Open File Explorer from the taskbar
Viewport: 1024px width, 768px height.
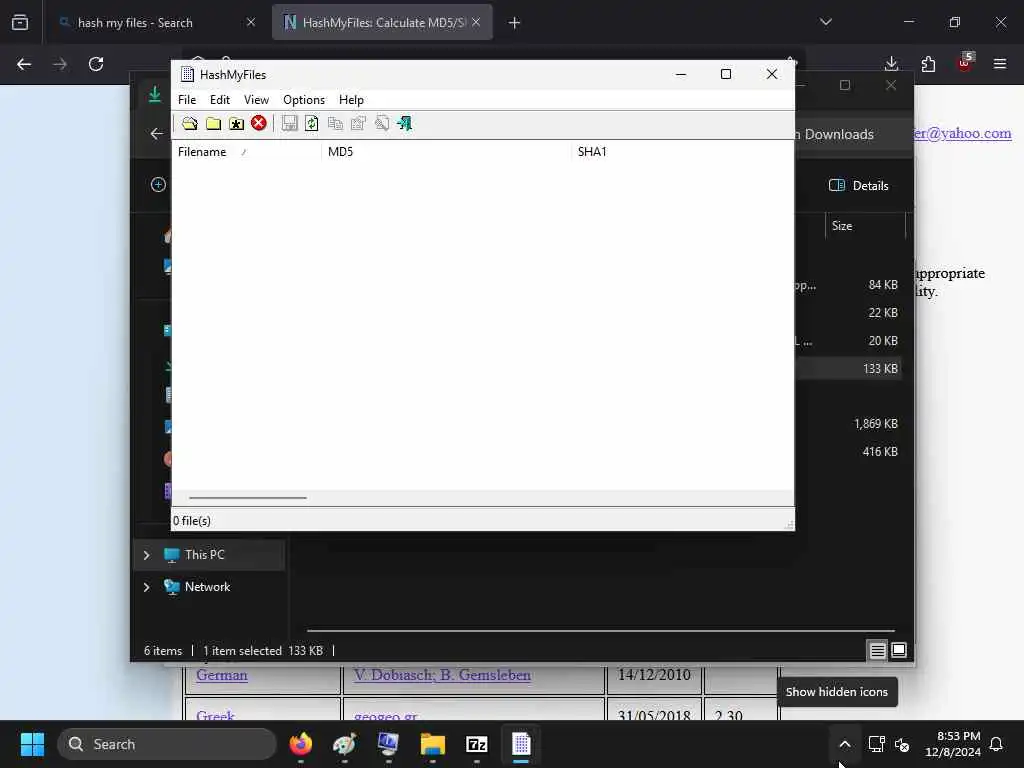pos(432,744)
